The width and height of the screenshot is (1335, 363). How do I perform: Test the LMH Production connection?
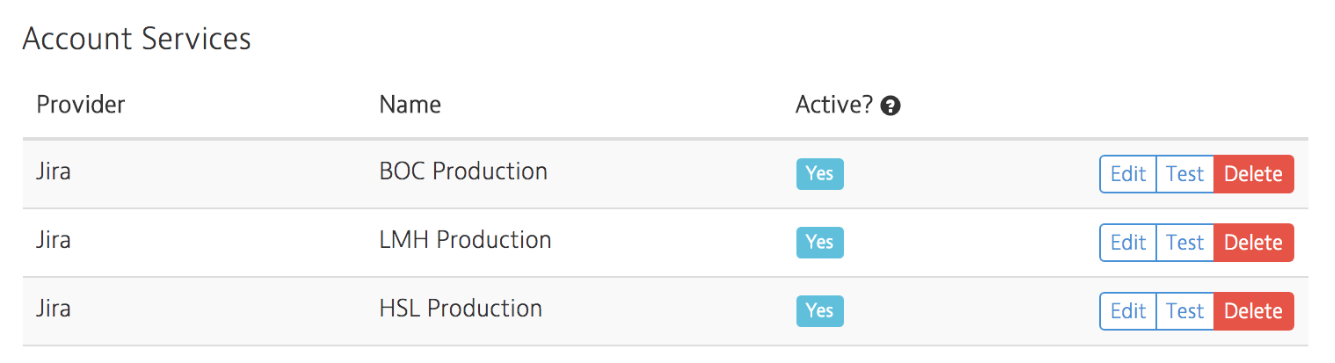1185,243
